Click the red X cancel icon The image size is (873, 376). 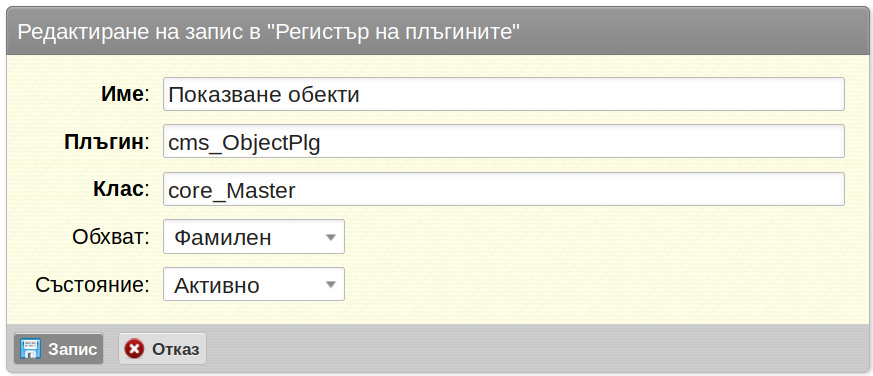point(134,349)
